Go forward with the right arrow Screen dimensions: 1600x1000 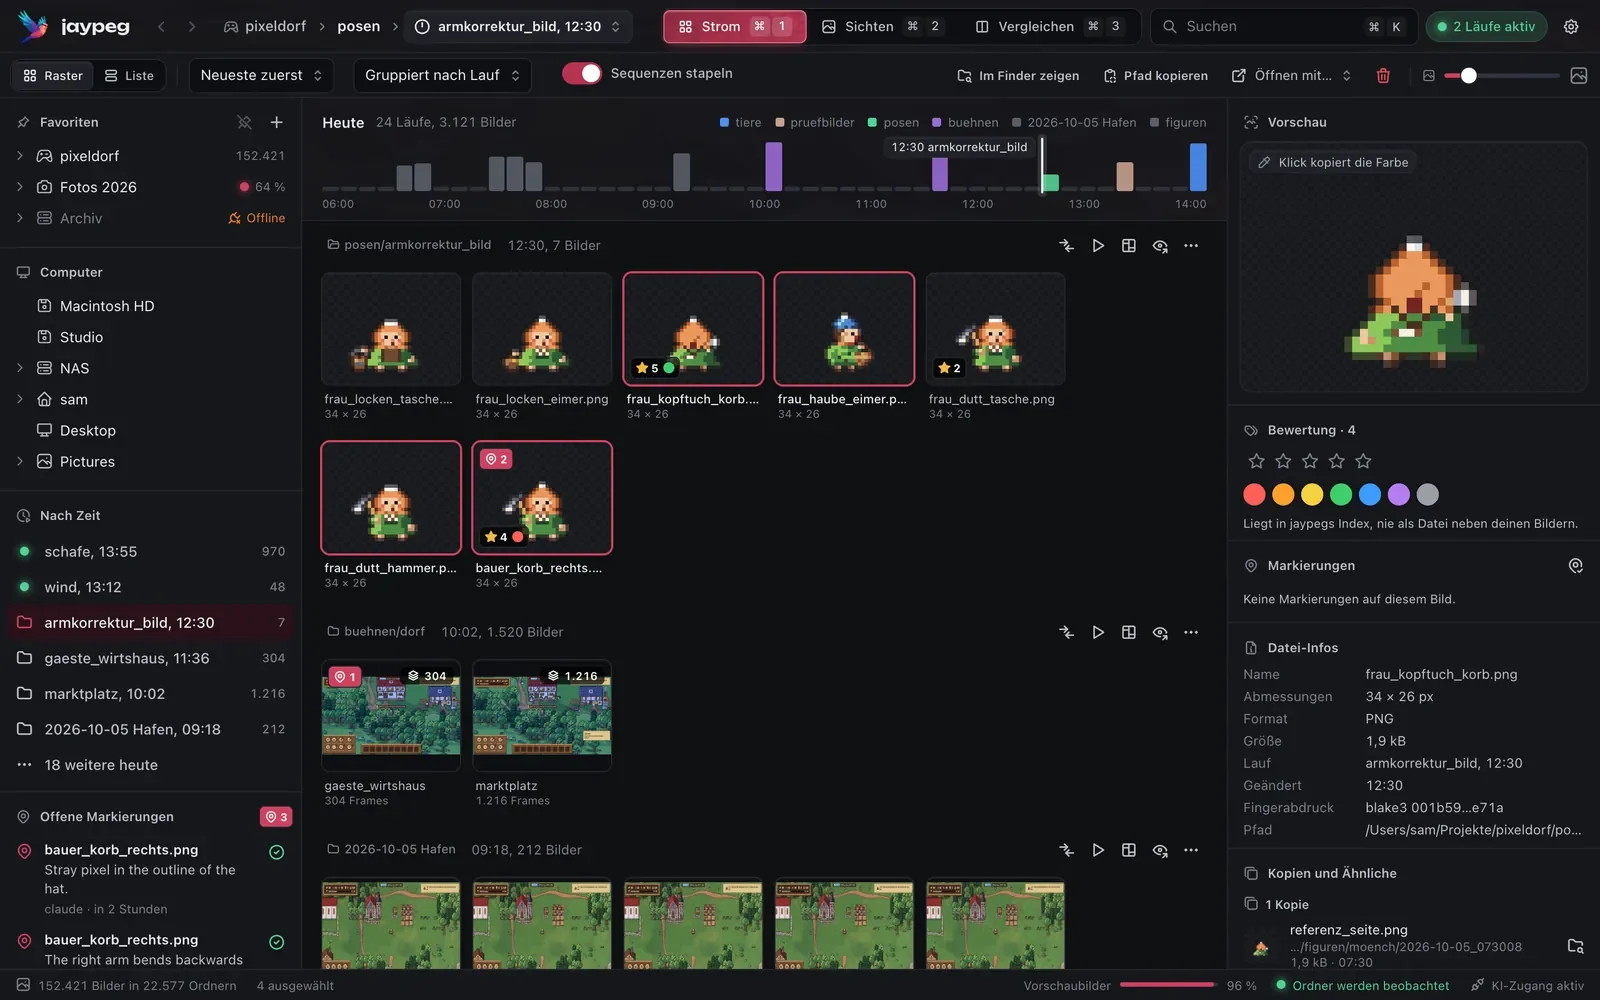pos(192,27)
